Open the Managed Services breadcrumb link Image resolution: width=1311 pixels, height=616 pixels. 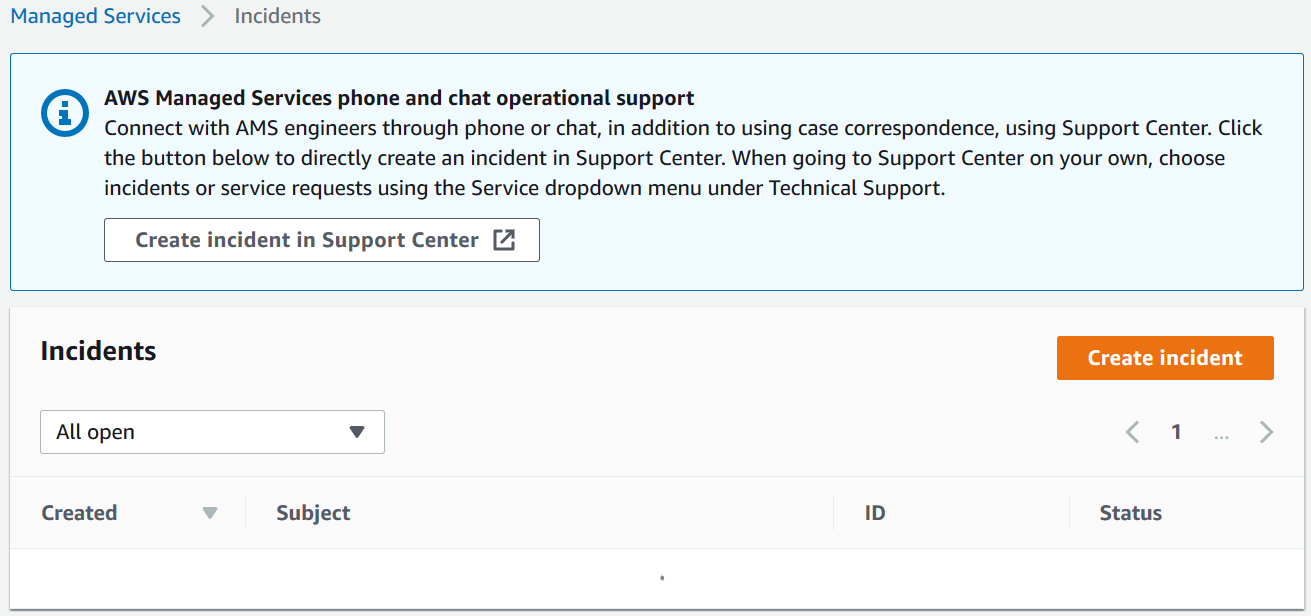[x=95, y=16]
